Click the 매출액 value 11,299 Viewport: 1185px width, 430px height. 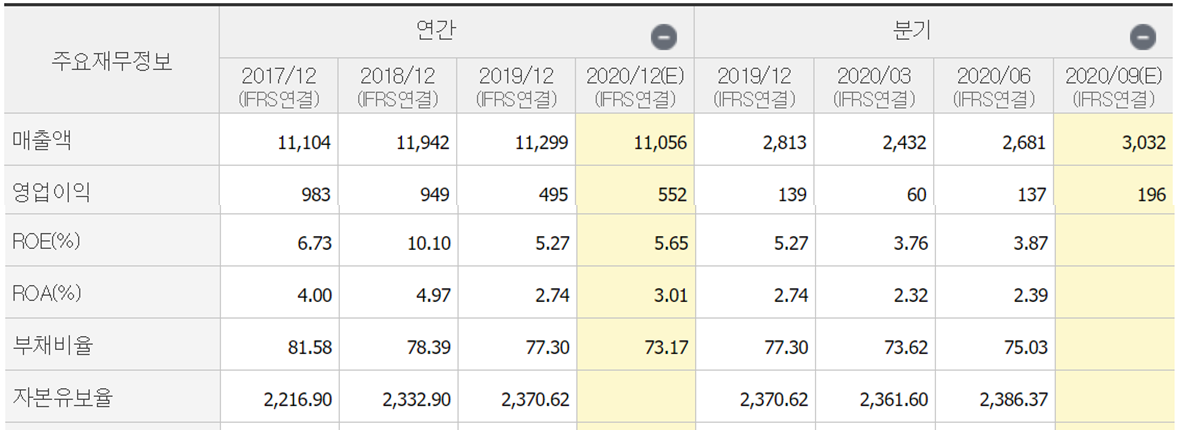pos(540,143)
